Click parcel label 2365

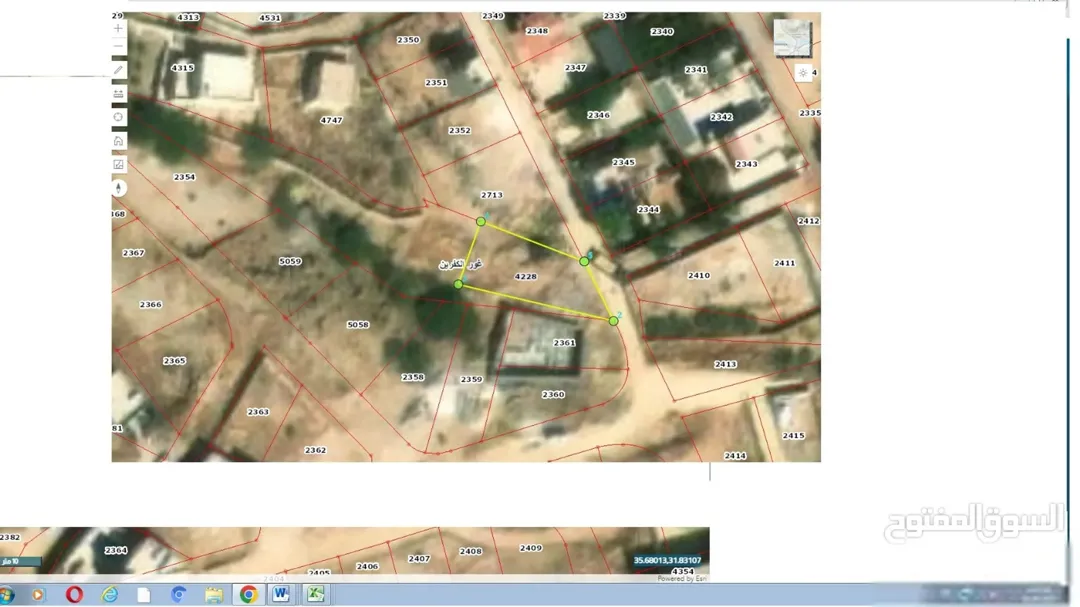tap(174, 360)
